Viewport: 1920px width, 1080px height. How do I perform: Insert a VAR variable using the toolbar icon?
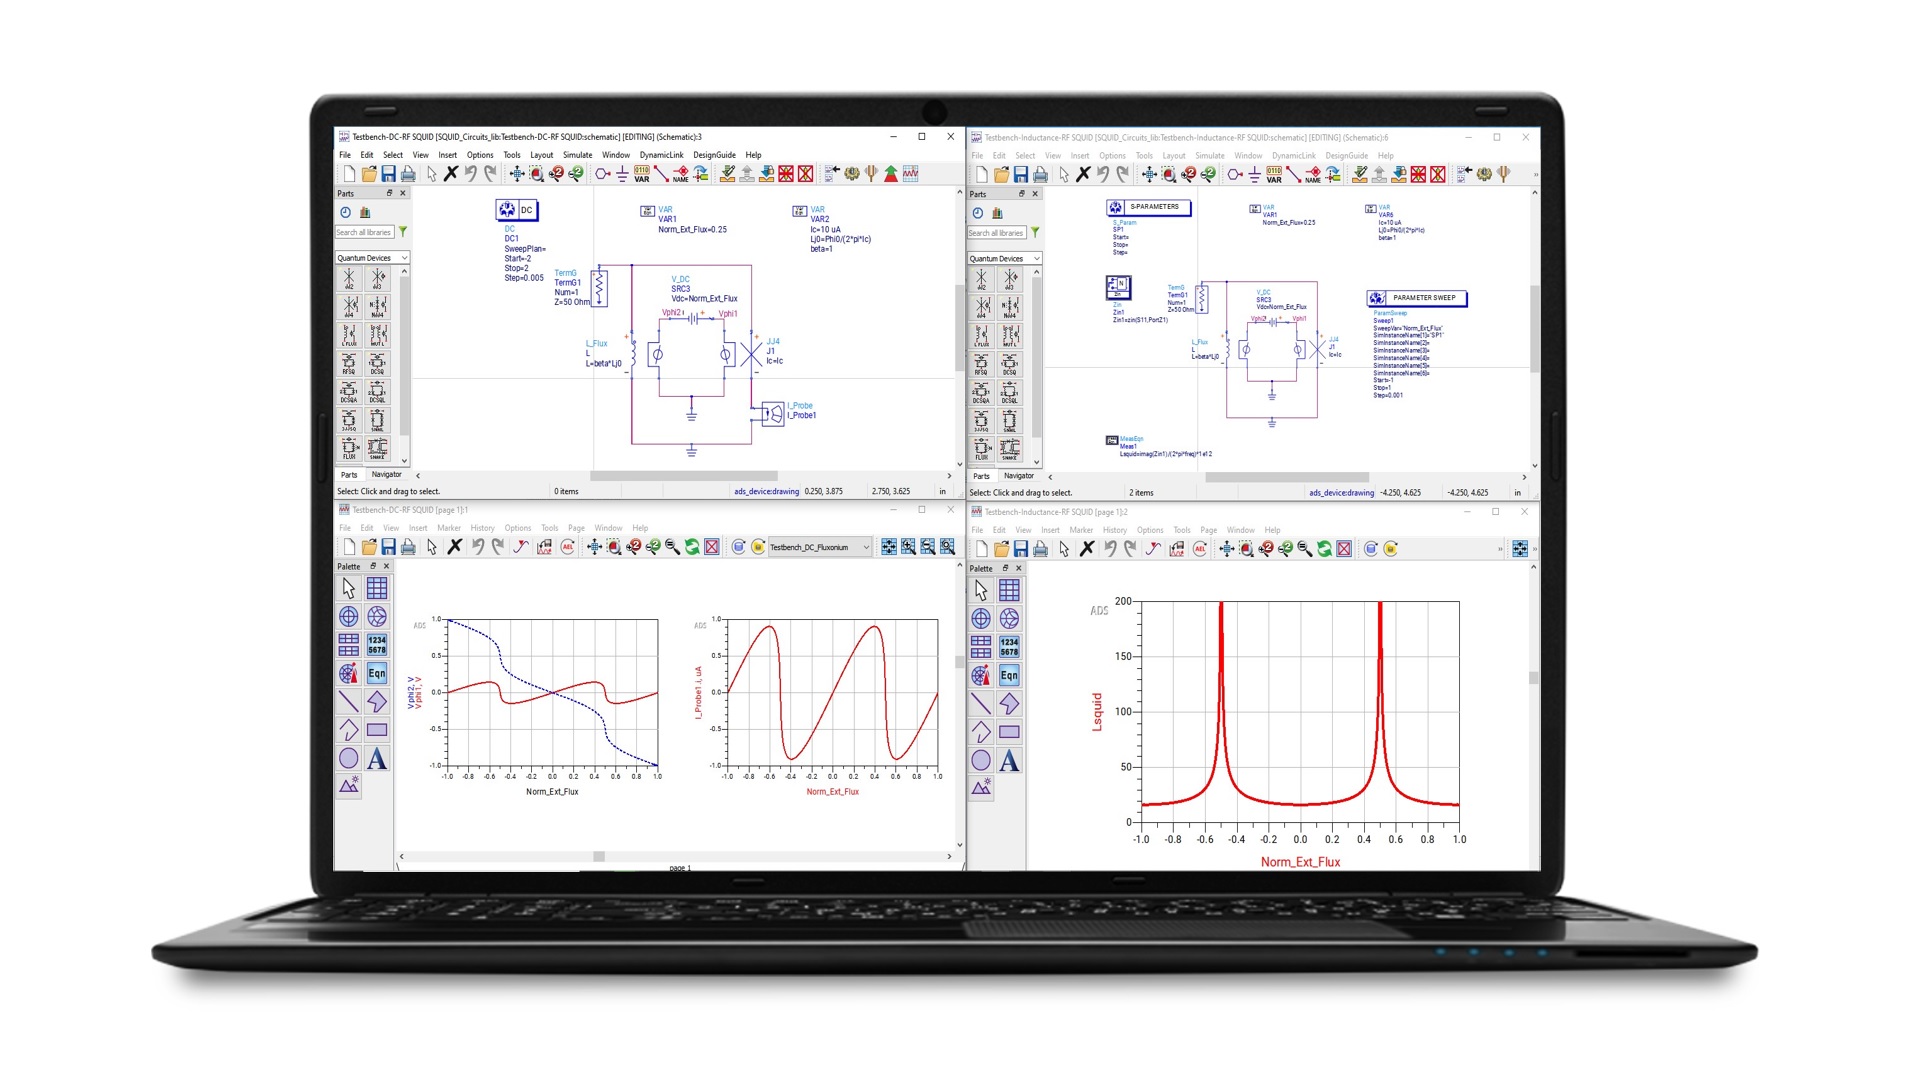641,172
